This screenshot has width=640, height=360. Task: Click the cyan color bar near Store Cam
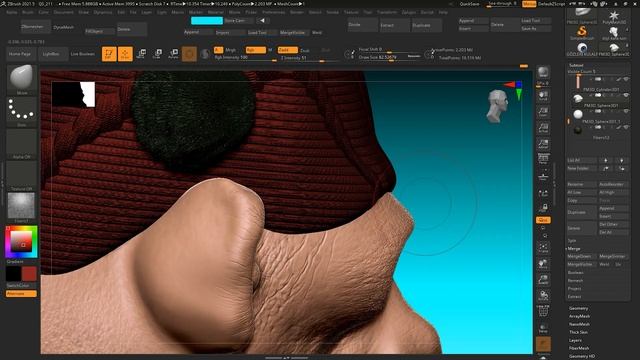pos(207,20)
